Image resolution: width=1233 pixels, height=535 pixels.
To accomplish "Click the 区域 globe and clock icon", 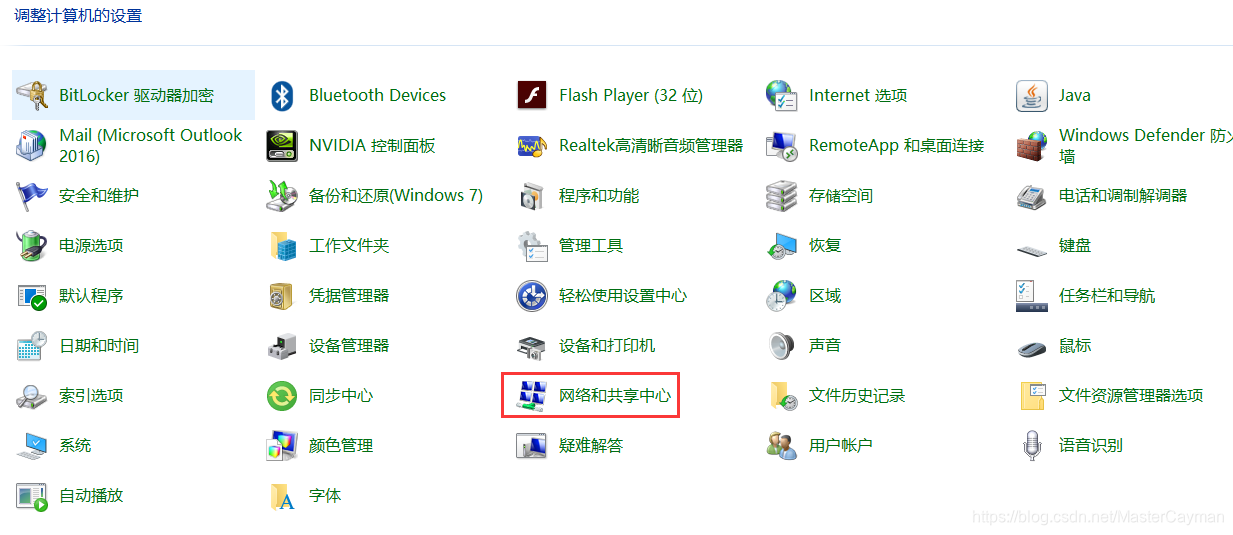I will (x=782, y=296).
